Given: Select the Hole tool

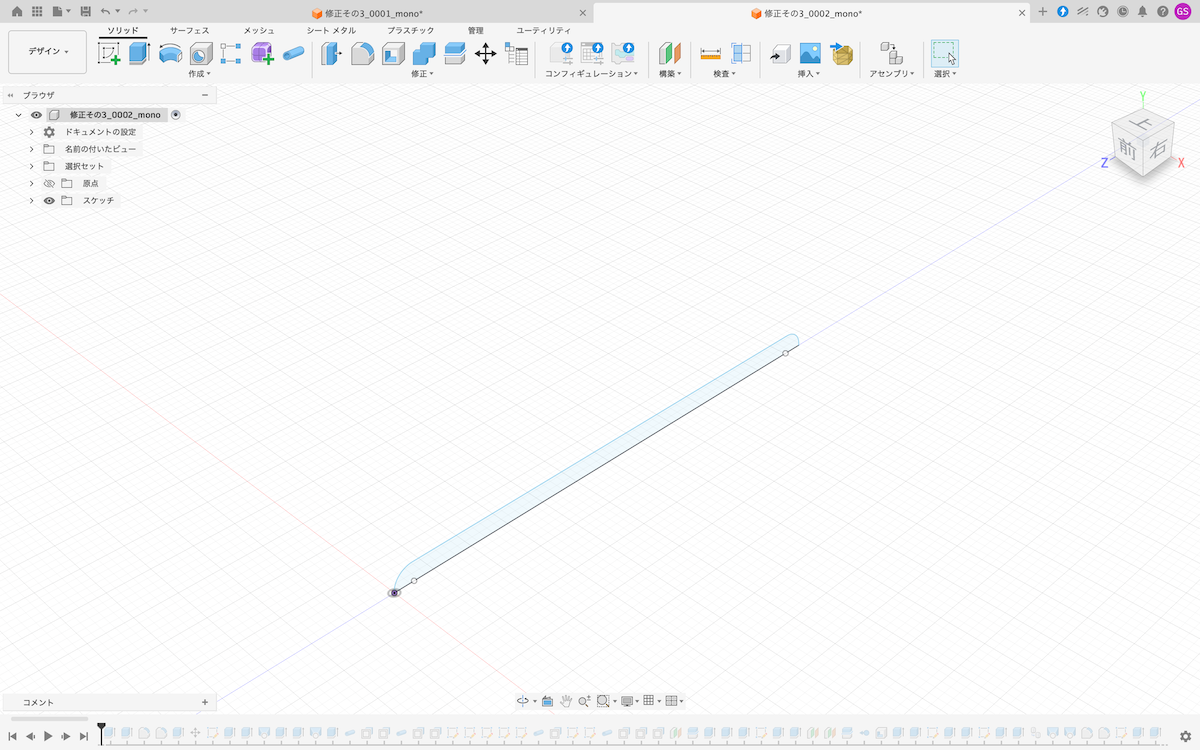Looking at the screenshot, I should click(200, 53).
